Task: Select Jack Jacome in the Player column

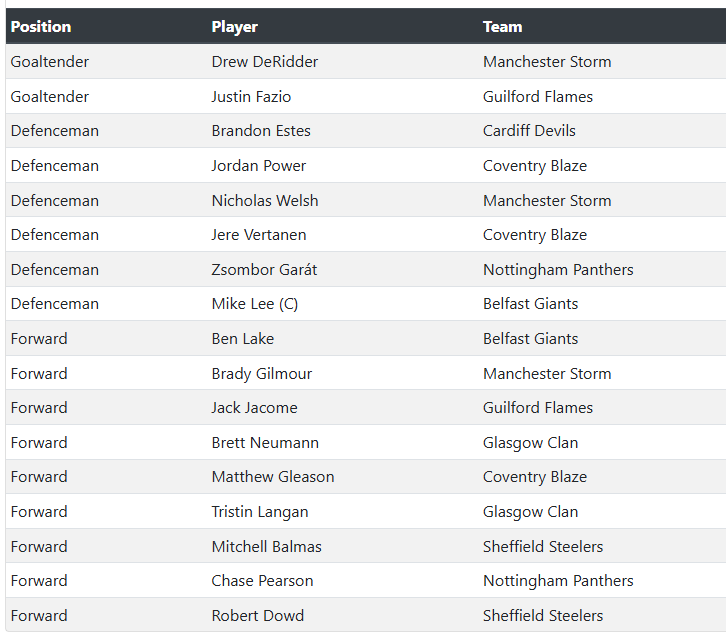Action: pyautogui.click(x=254, y=408)
